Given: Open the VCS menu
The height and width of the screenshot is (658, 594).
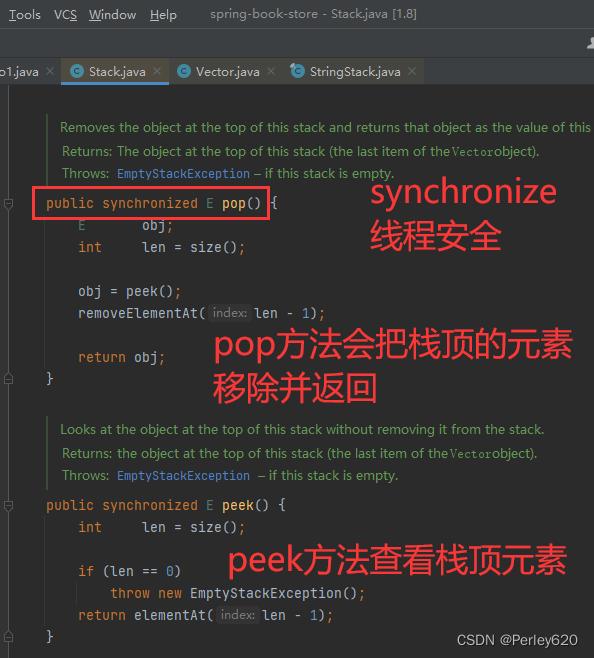Looking at the screenshot, I should pos(65,15).
